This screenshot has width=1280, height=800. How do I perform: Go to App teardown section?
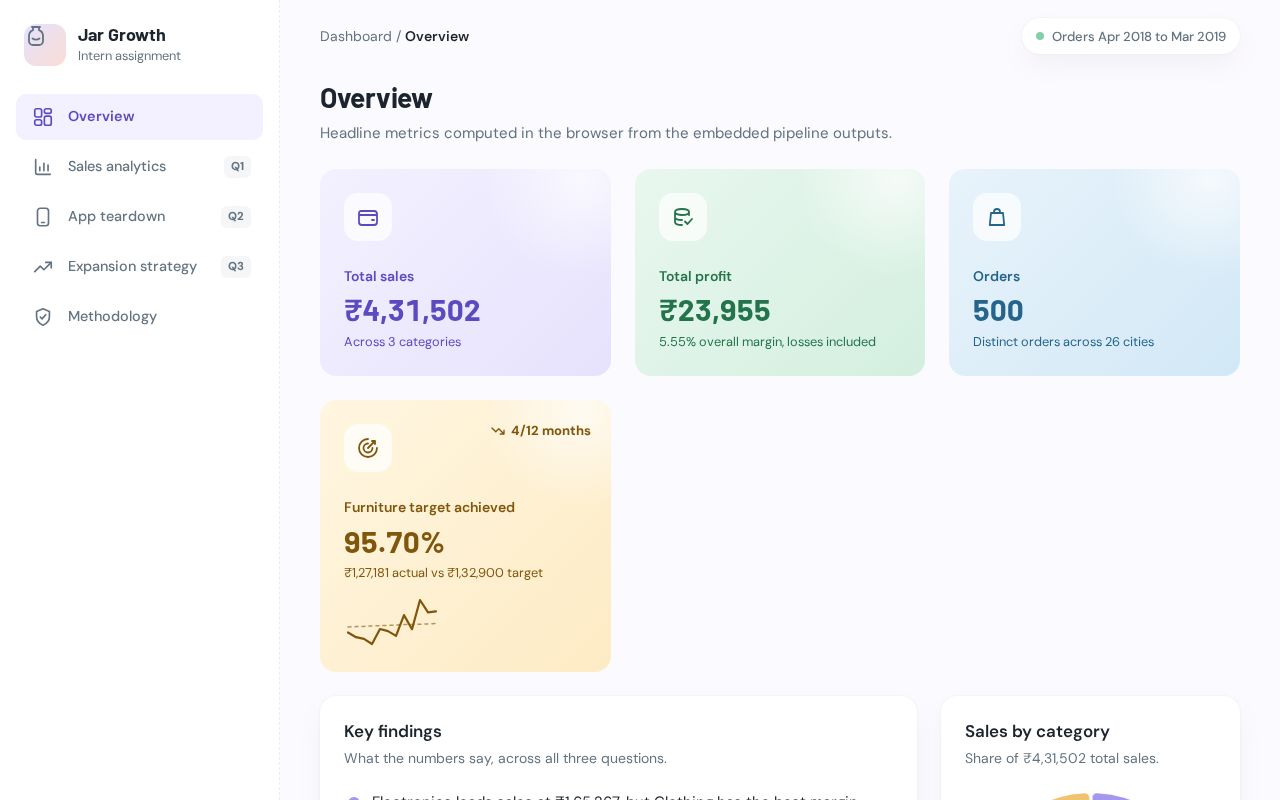click(139, 217)
